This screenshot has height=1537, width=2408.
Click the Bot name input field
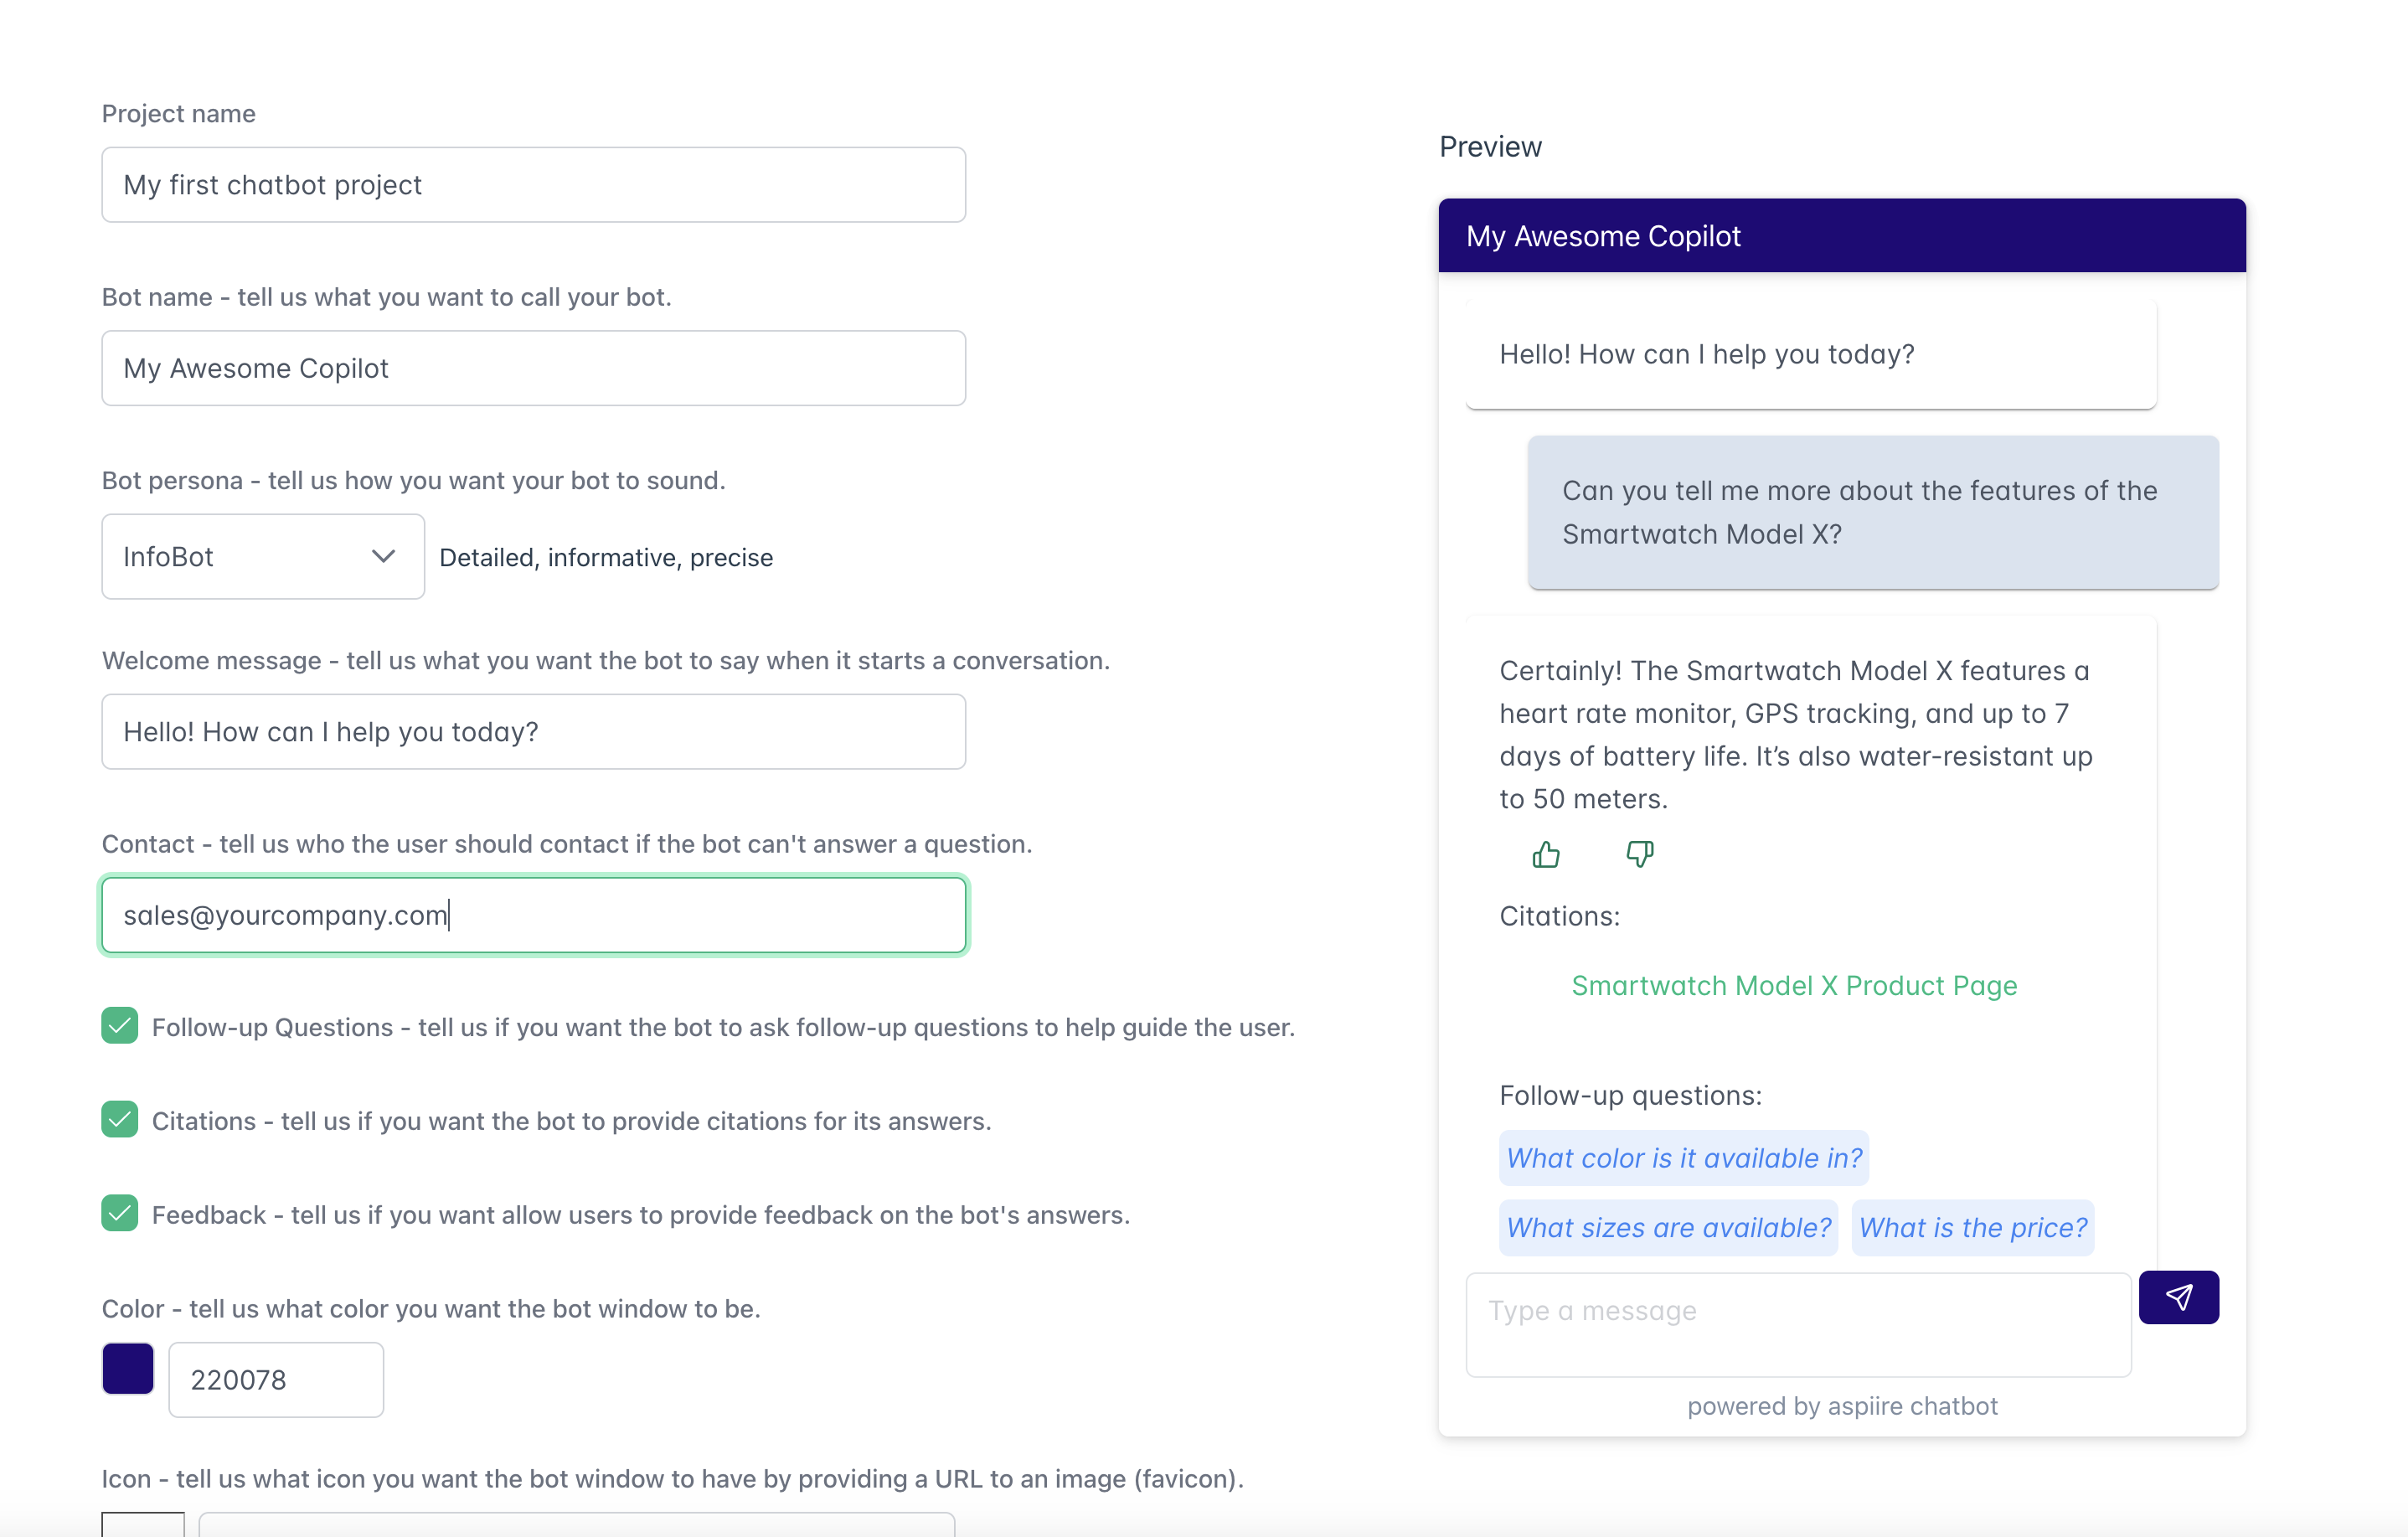534,368
